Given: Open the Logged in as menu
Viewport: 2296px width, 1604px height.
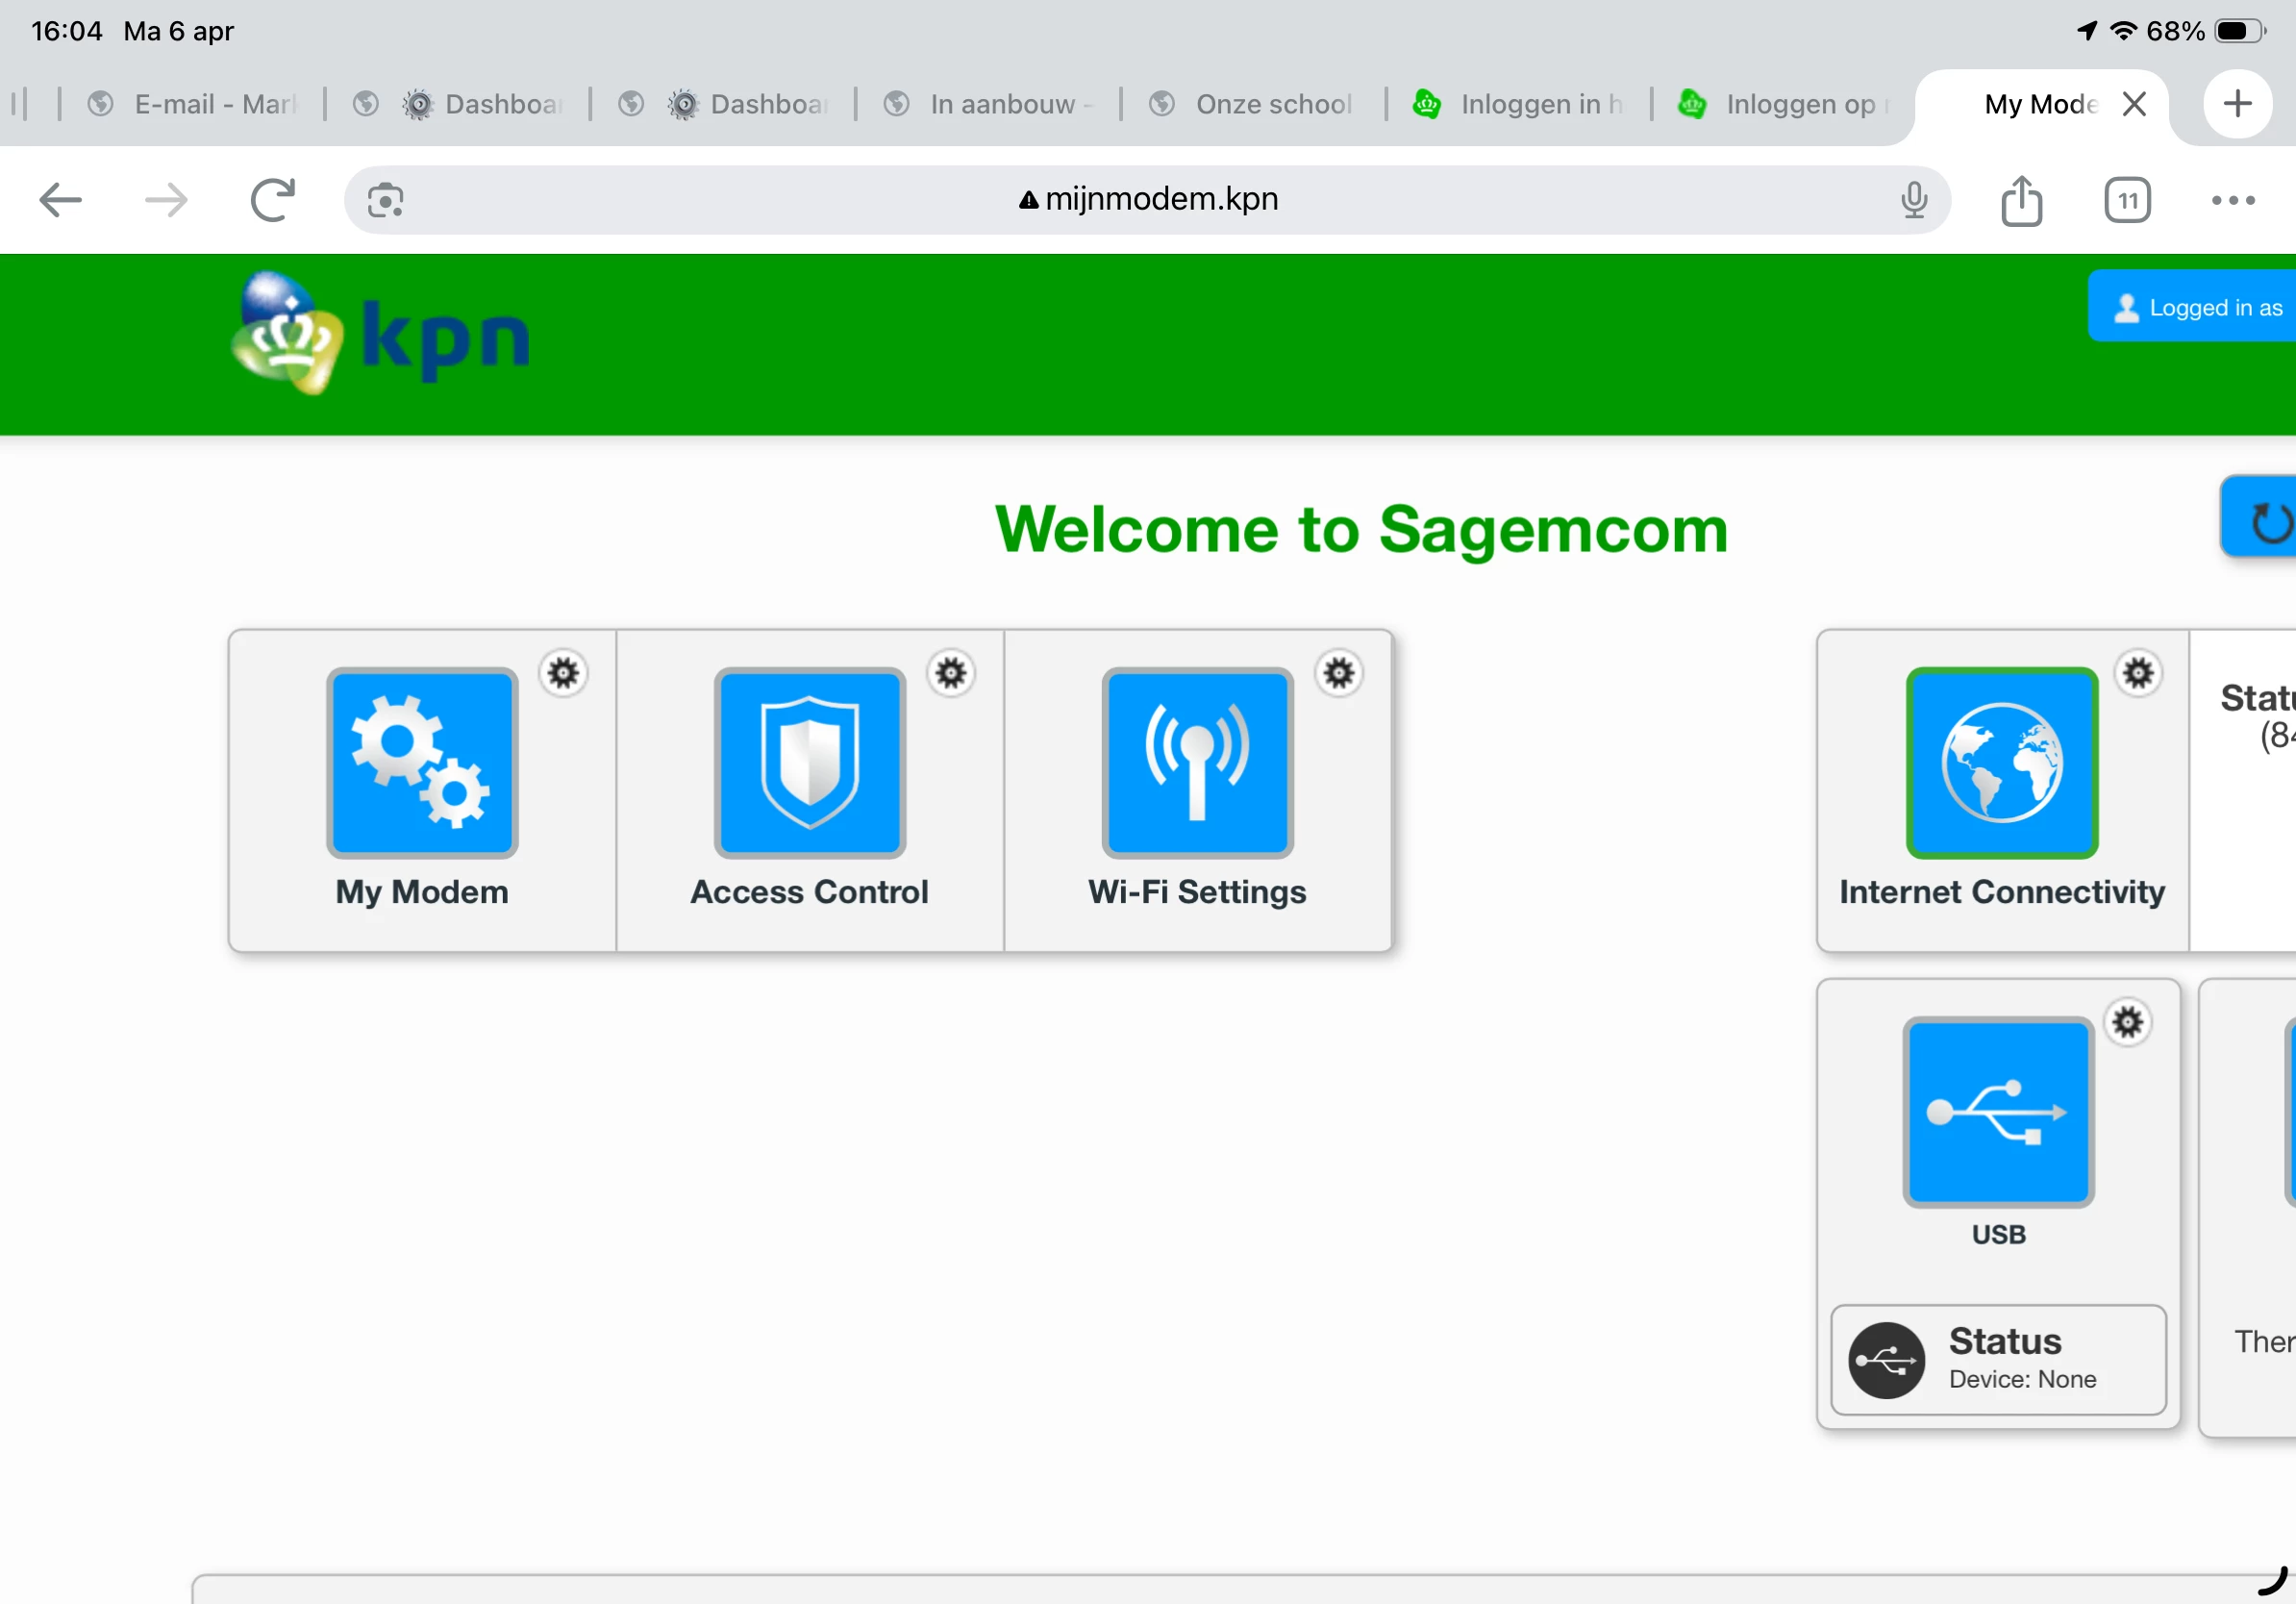Looking at the screenshot, I should pyautogui.click(x=2196, y=307).
